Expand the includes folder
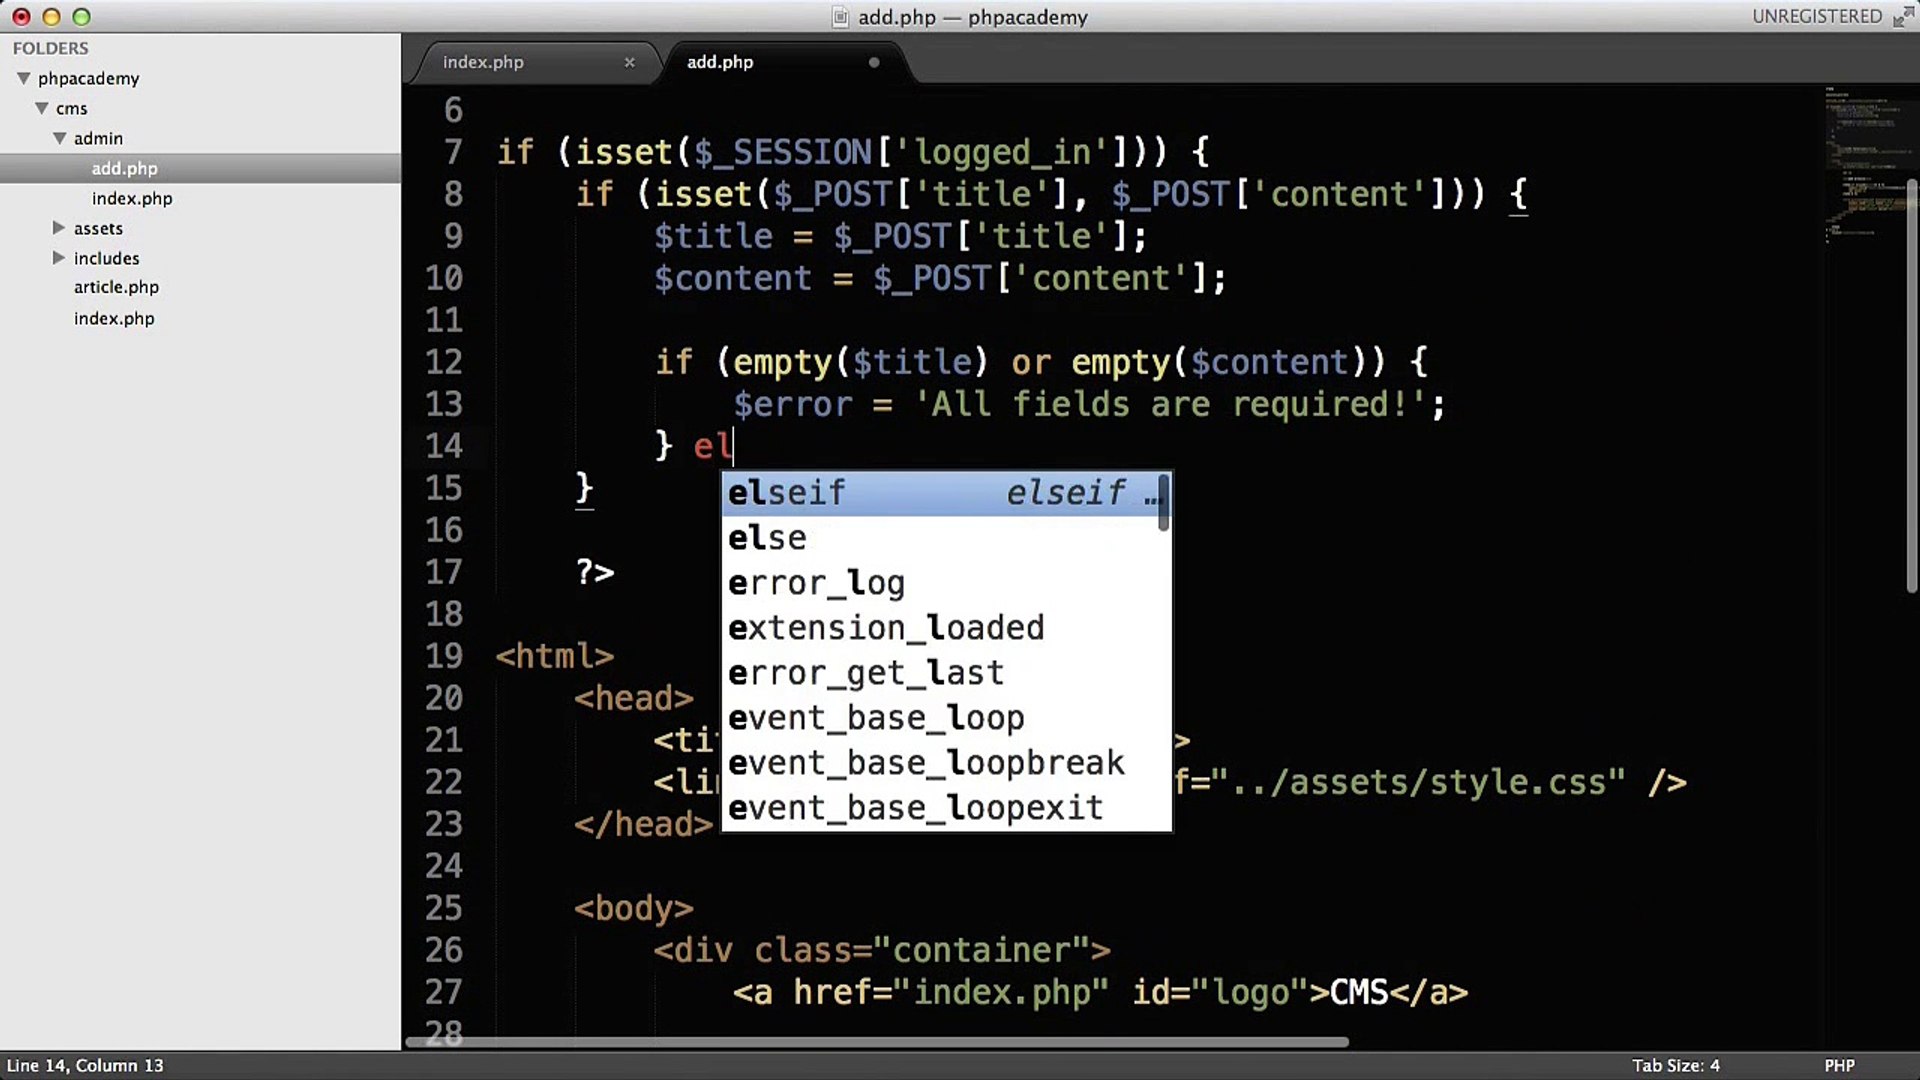 (x=59, y=258)
